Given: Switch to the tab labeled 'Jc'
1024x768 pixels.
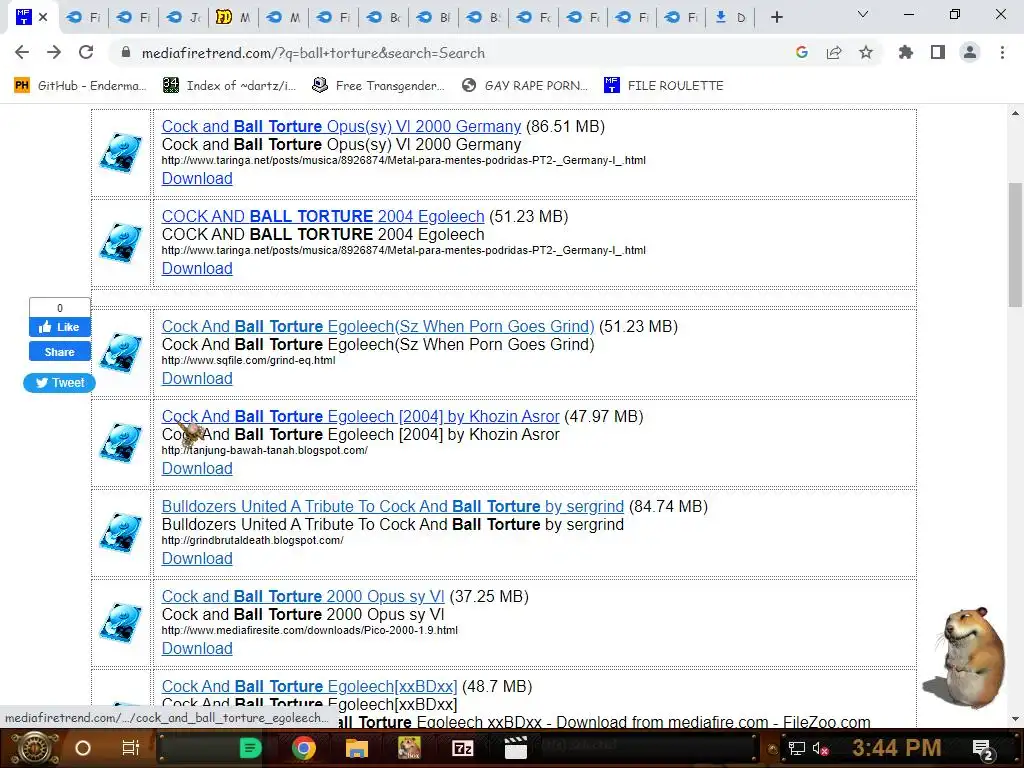Looking at the screenshot, I should pyautogui.click(x=184, y=18).
